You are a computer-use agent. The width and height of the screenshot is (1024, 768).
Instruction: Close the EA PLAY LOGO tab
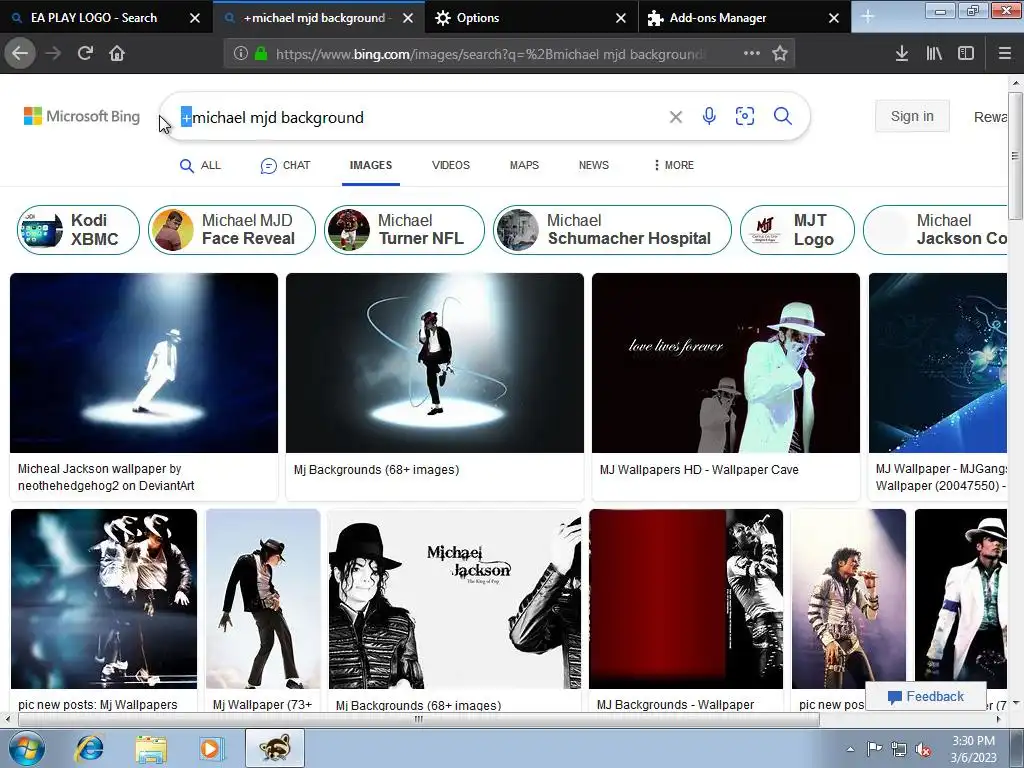(195, 18)
